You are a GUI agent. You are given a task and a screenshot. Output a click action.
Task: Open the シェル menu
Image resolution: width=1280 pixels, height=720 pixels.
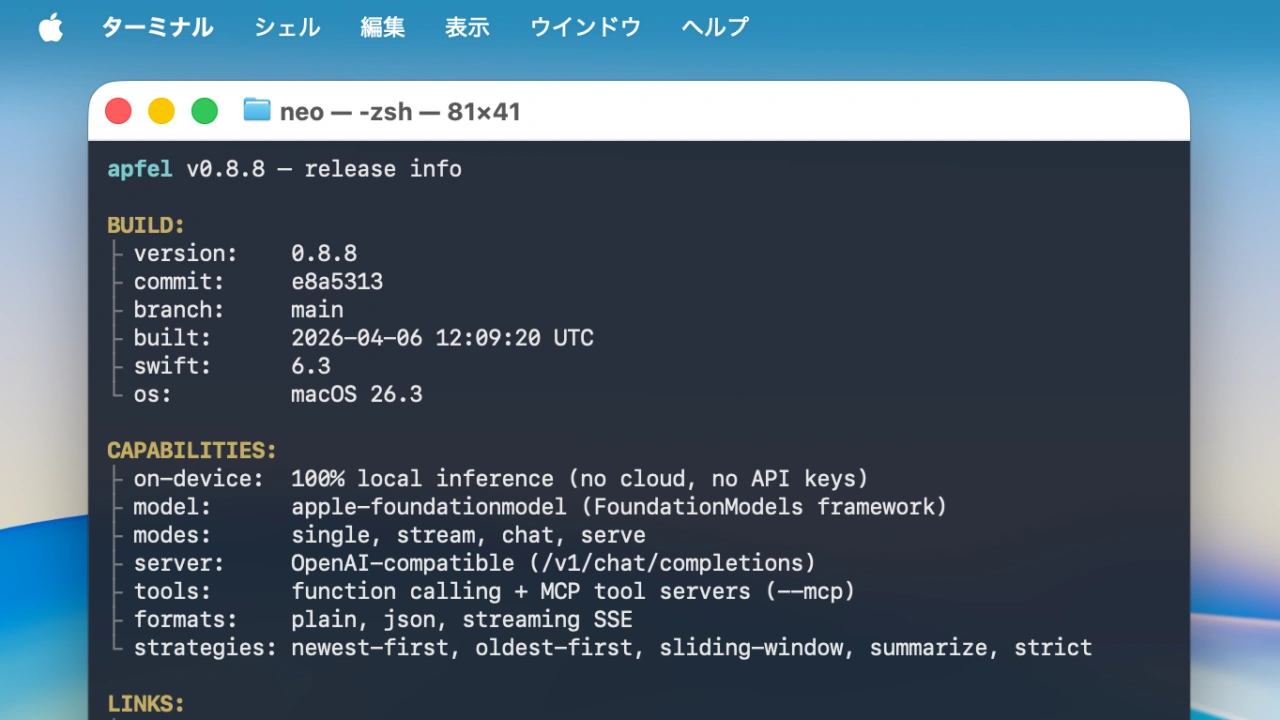coord(287,27)
